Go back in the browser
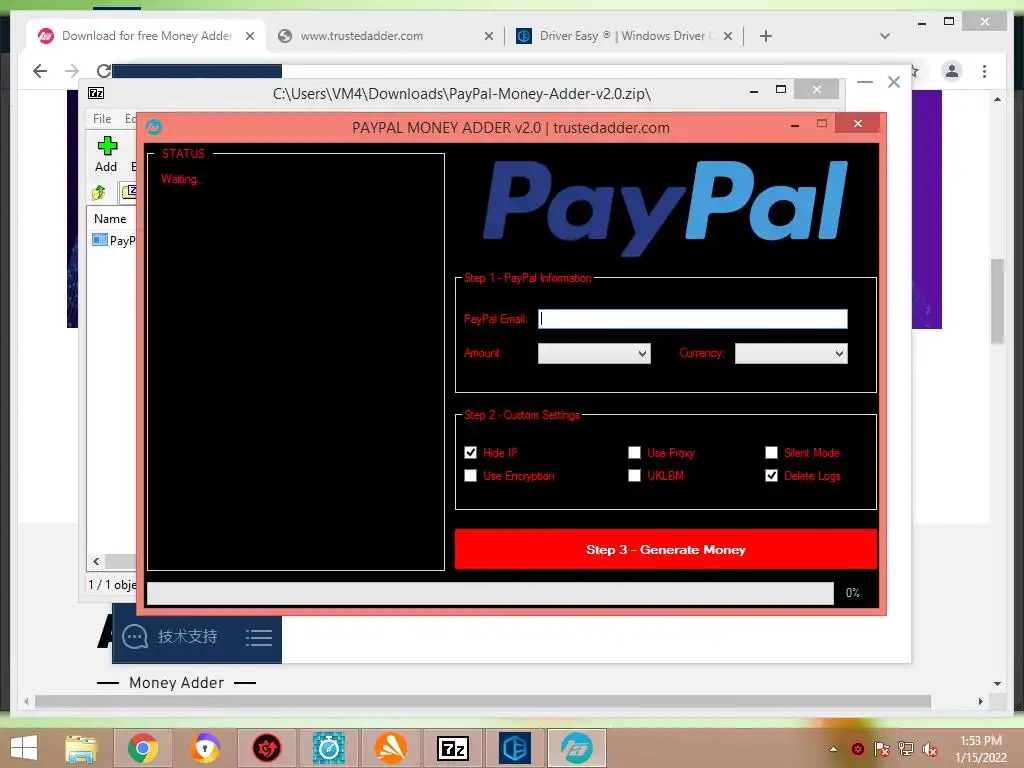1024x768 pixels. point(40,71)
